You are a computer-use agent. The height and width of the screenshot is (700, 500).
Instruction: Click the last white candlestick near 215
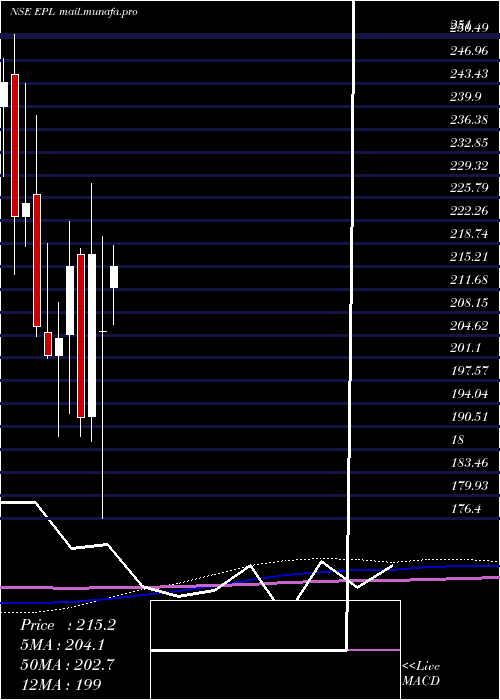point(114,277)
